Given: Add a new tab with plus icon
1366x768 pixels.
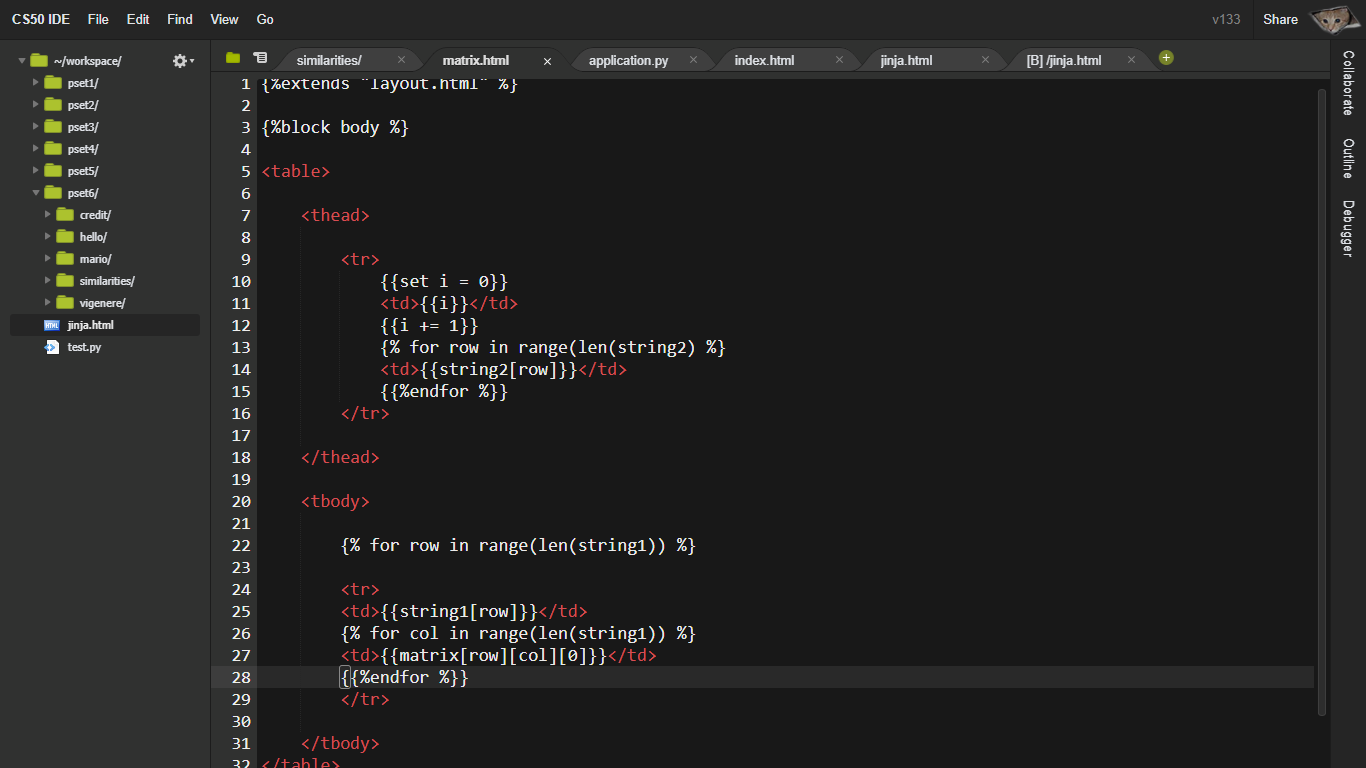Looking at the screenshot, I should pos(1166,58).
